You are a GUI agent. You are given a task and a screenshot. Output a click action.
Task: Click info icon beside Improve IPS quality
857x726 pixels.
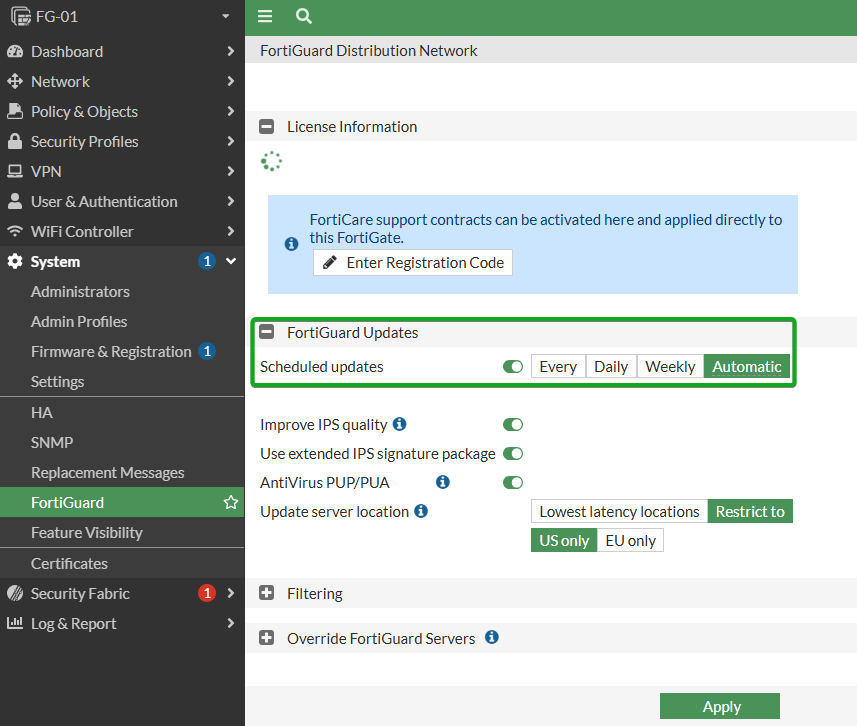400,424
